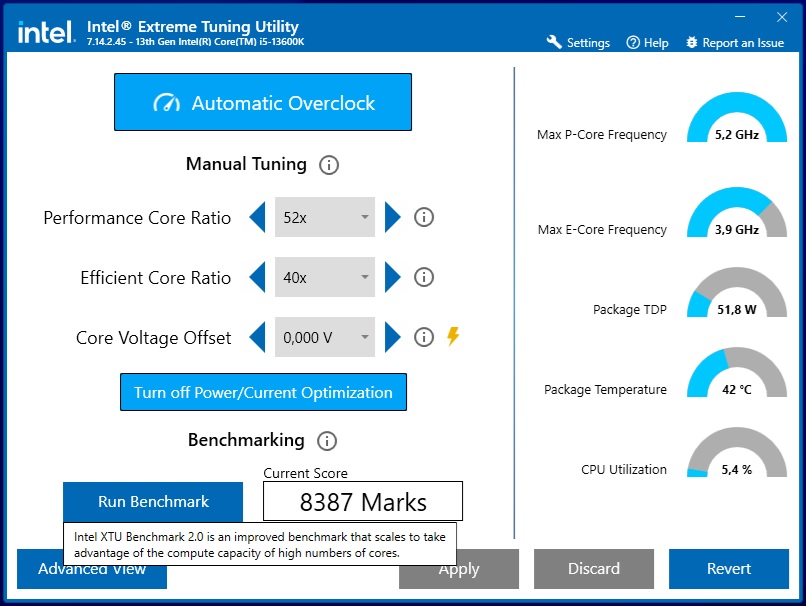
Task: Click the Max E-Core Frequency gauge
Action: [737, 212]
